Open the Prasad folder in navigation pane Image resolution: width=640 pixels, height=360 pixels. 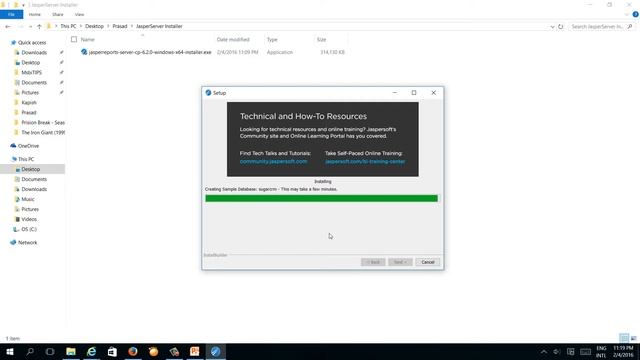tap(29, 113)
